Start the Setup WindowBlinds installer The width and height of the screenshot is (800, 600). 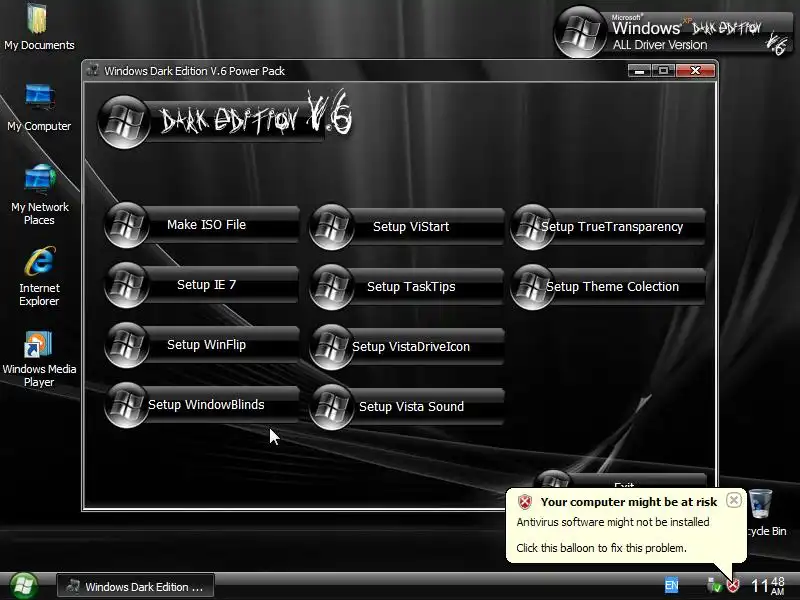point(202,405)
